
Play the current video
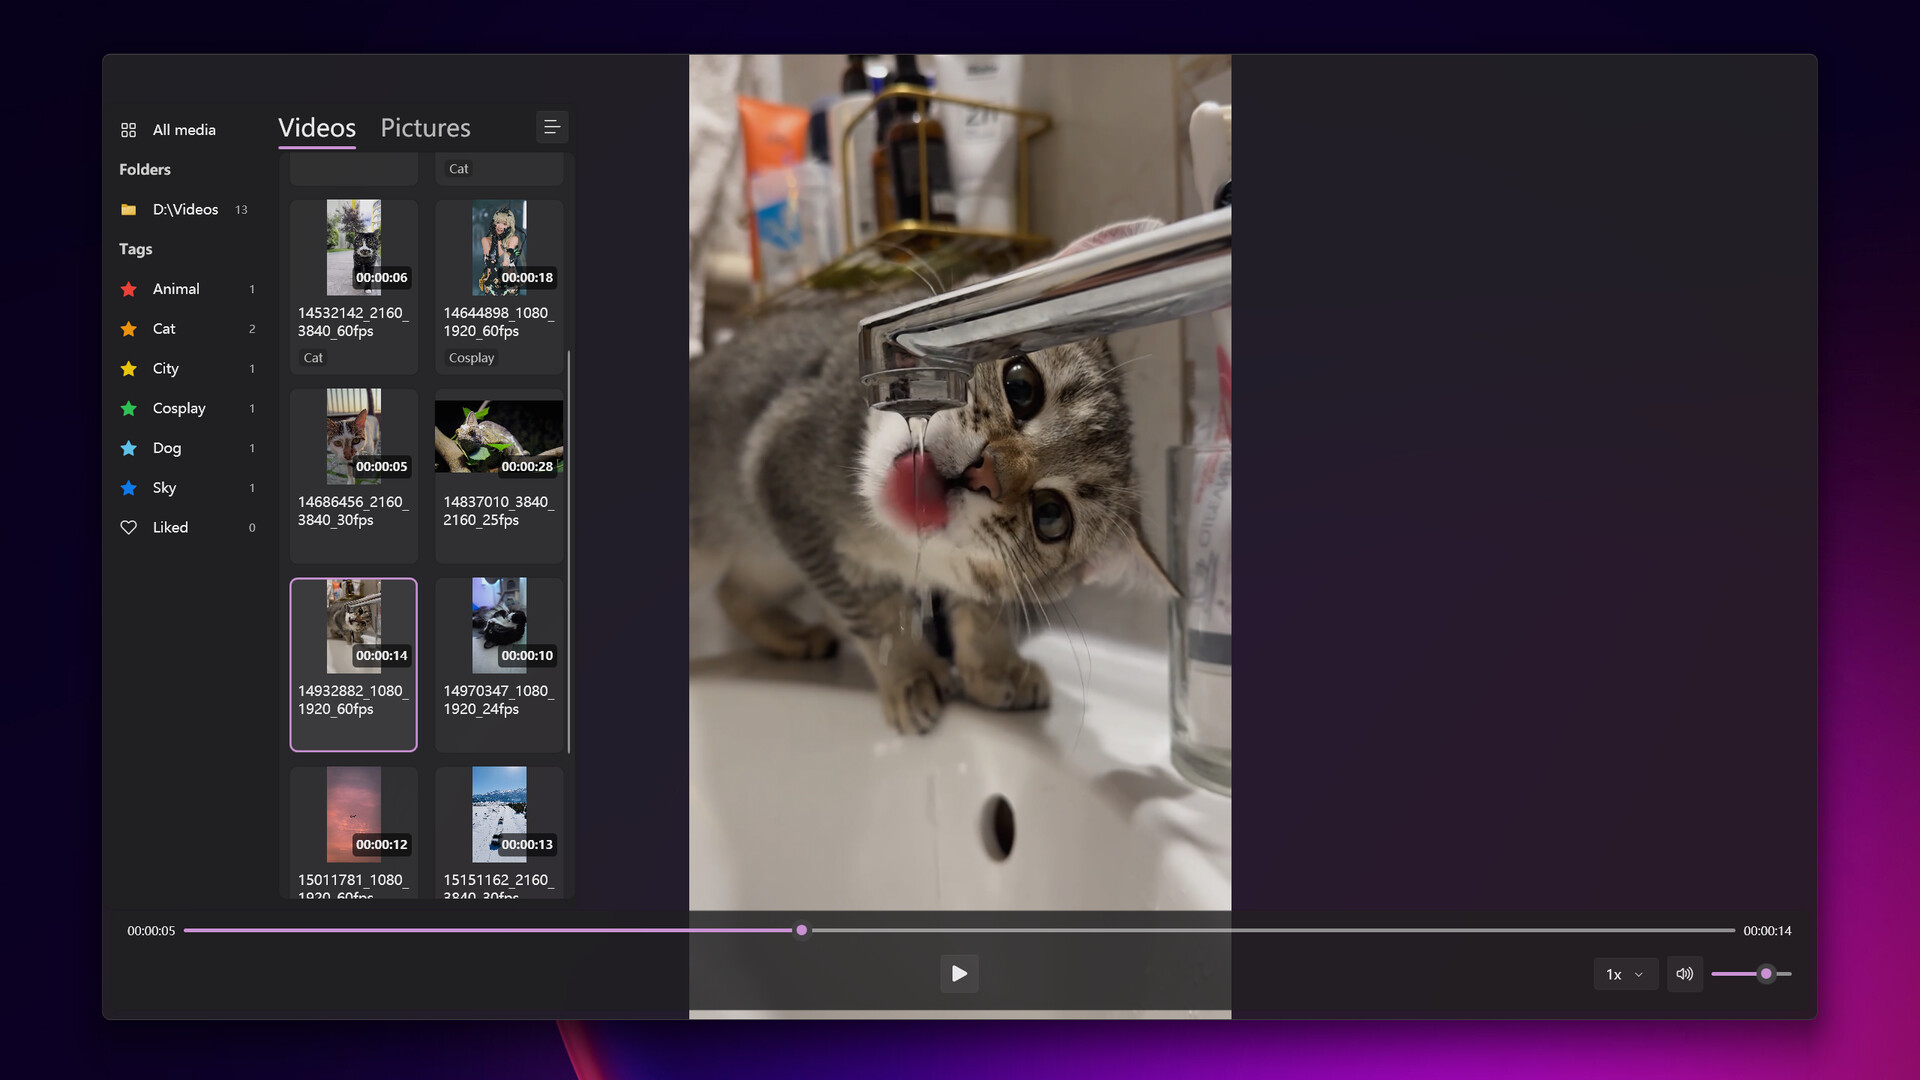[959, 973]
